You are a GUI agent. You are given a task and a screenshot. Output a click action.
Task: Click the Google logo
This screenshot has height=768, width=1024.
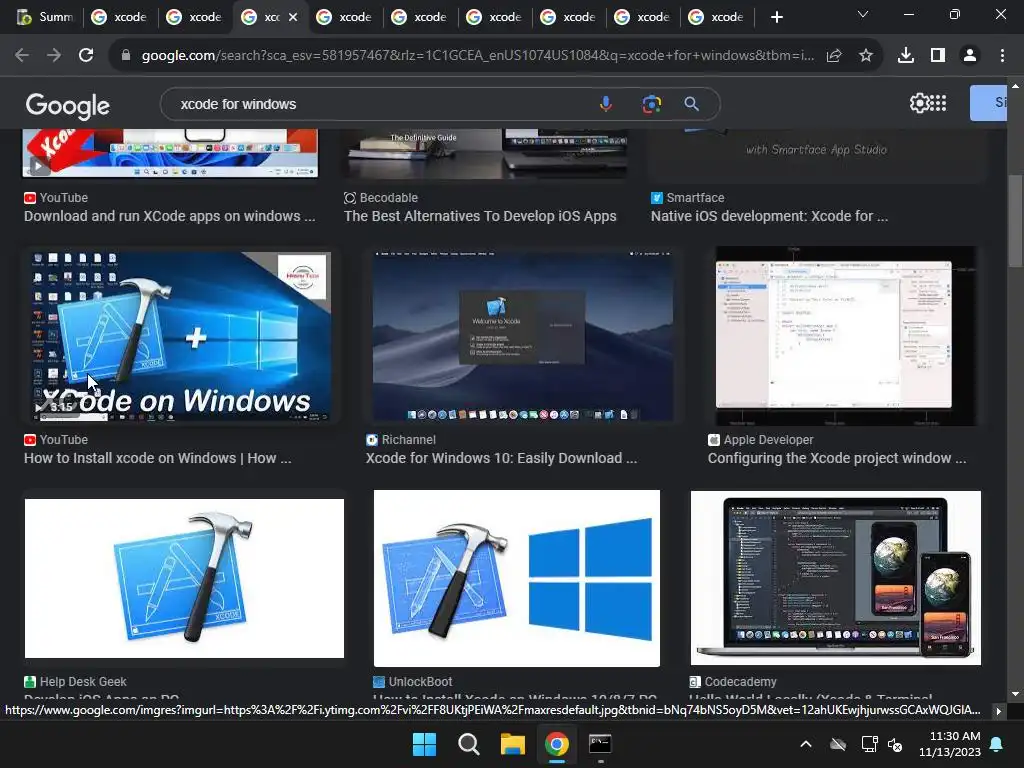point(67,105)
